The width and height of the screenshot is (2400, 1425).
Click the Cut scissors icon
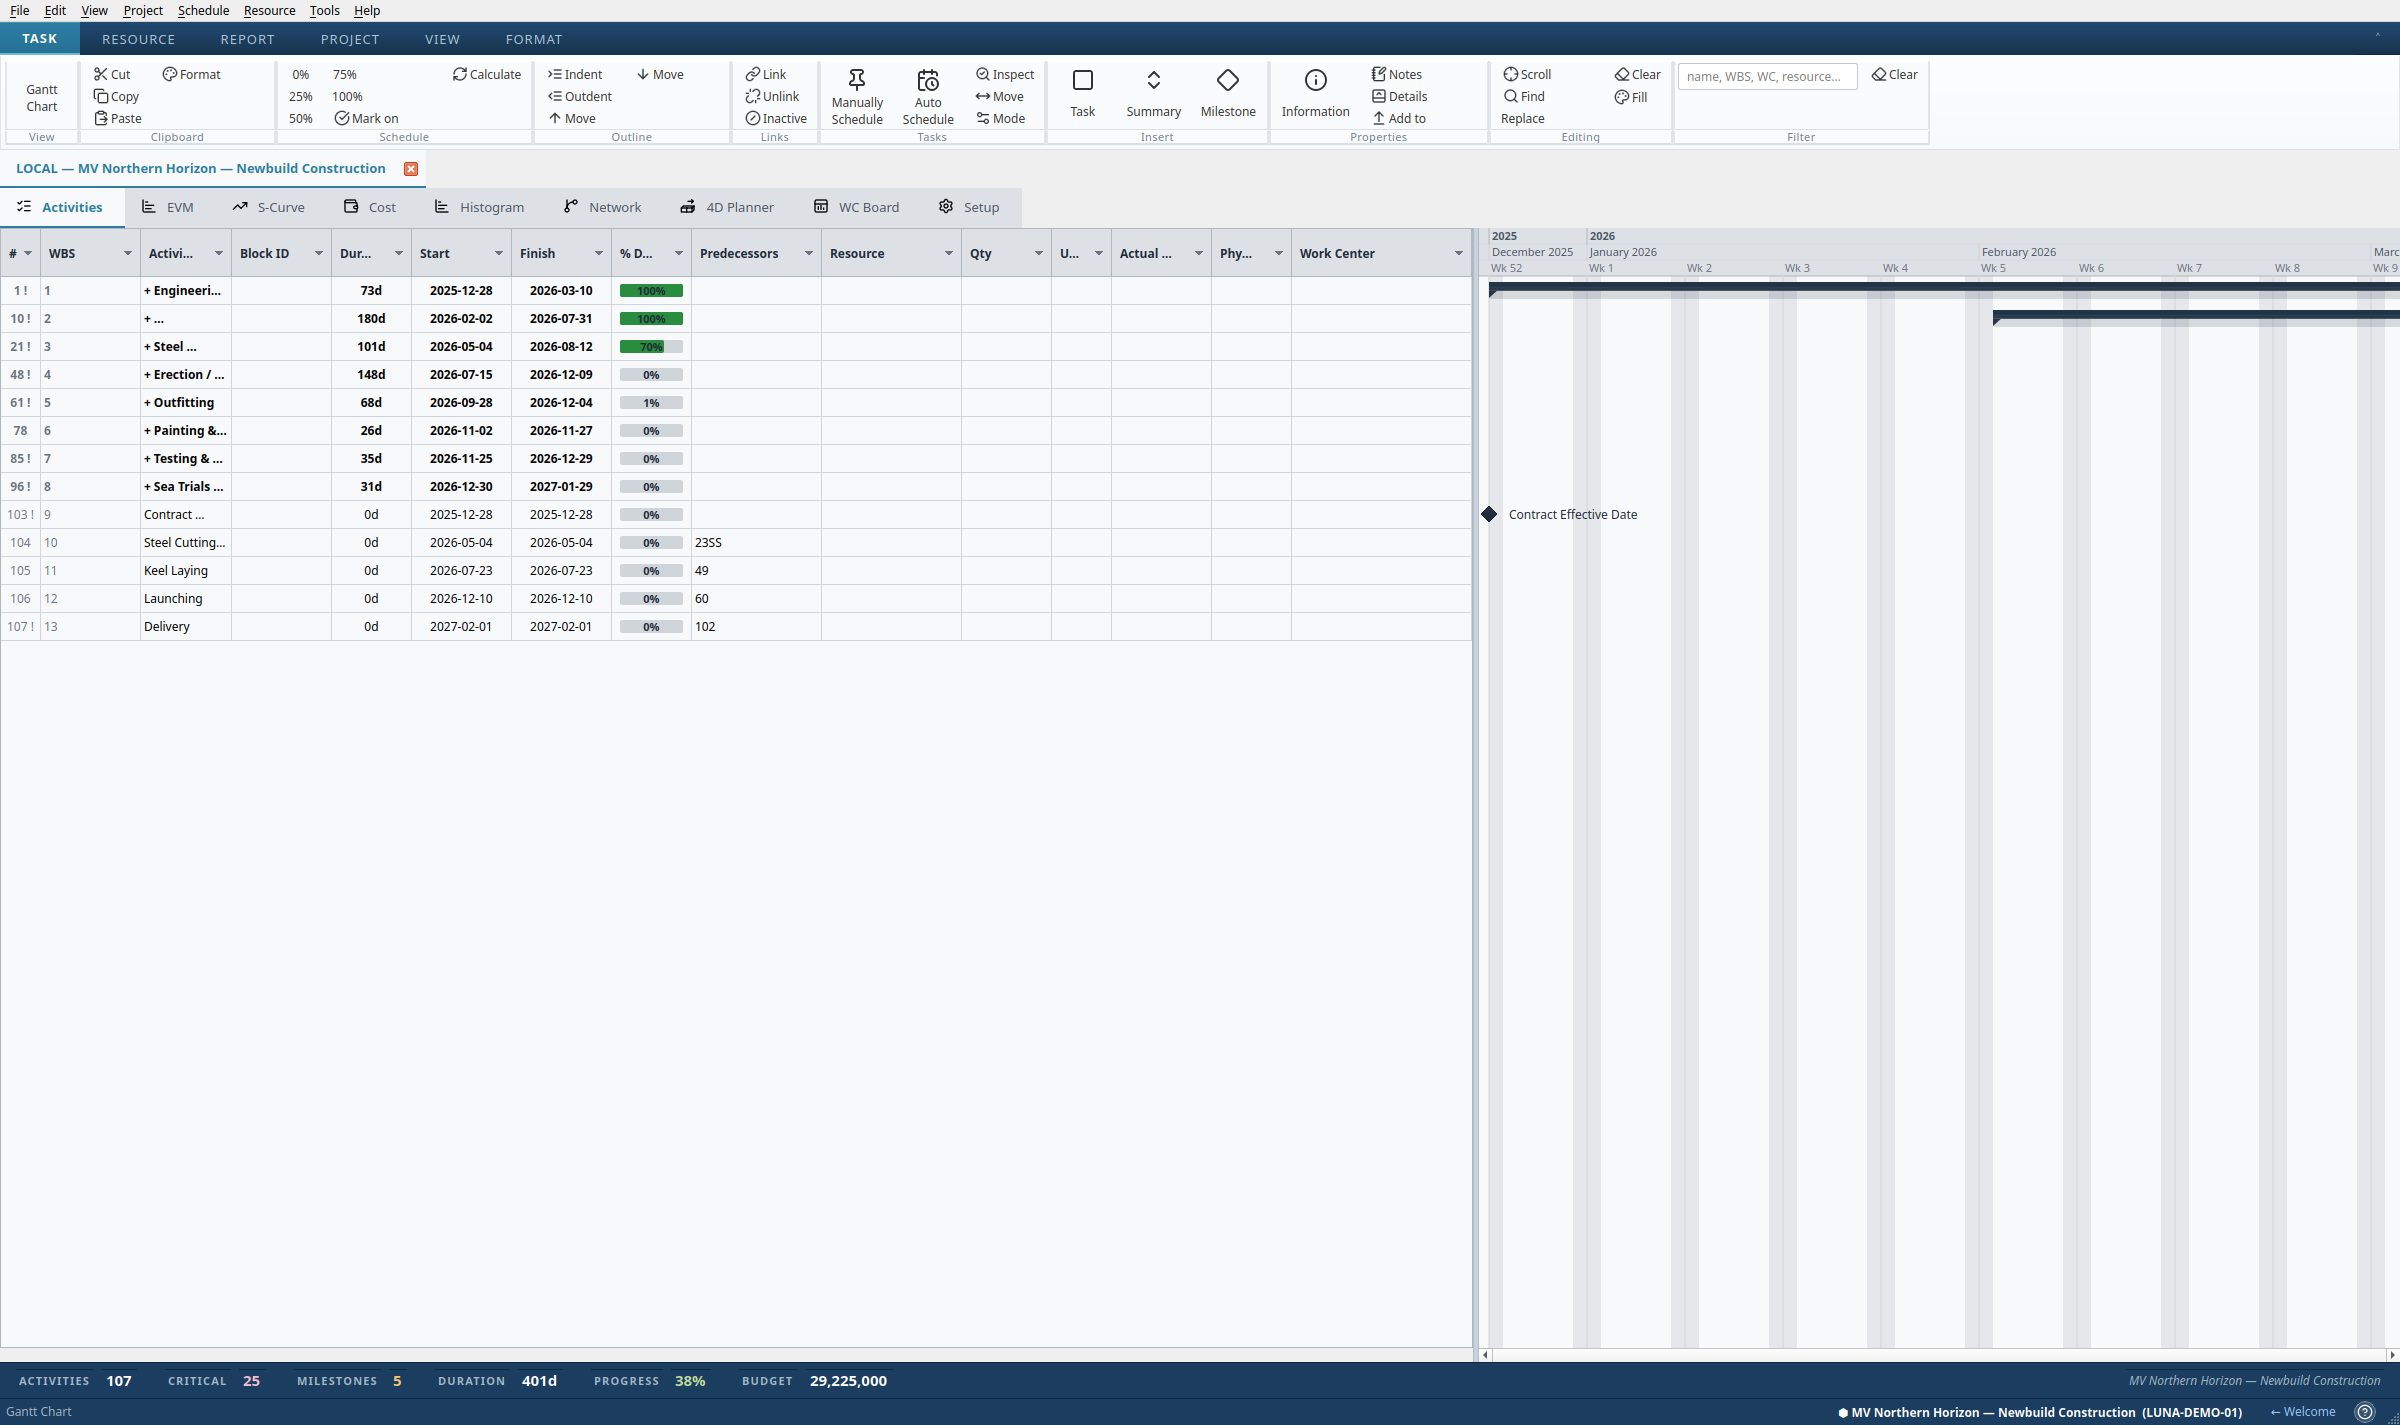(100, 74)
